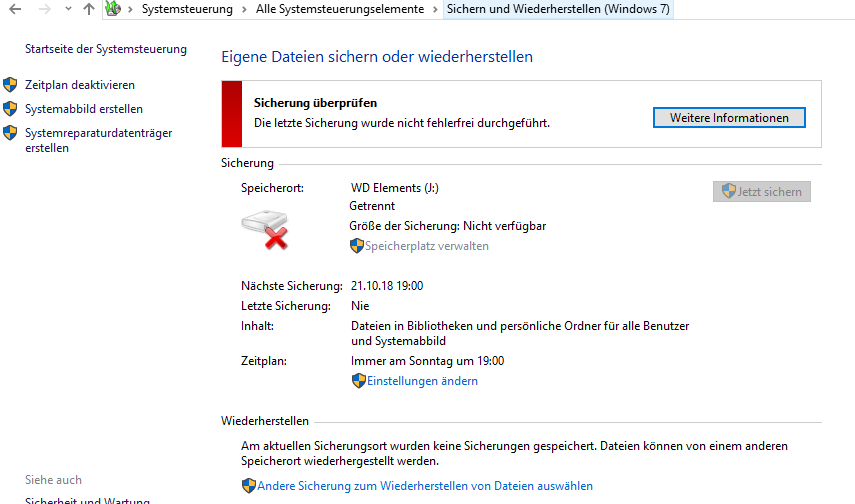Click next backup date 21.10.18 19:00
Image resolution: width=855 pixels, height=504 pixels.
[x=387, y=286]
